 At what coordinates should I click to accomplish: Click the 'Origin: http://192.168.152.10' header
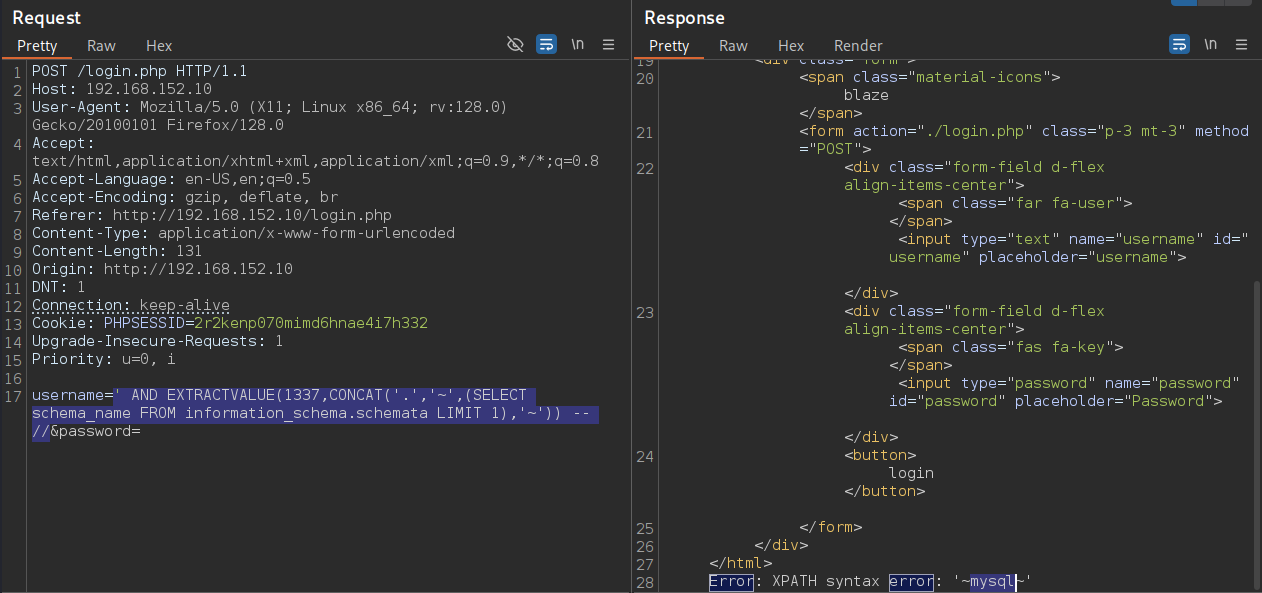(162, 270)
